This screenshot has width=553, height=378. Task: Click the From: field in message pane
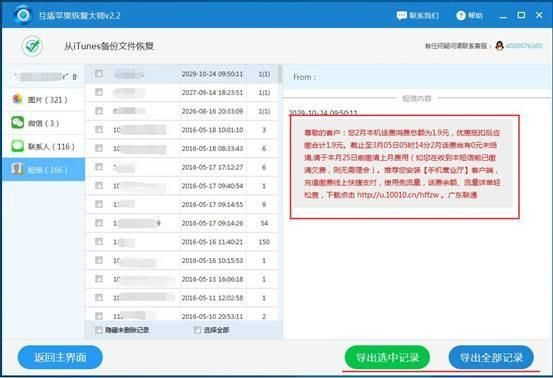[x=417, y=77]
